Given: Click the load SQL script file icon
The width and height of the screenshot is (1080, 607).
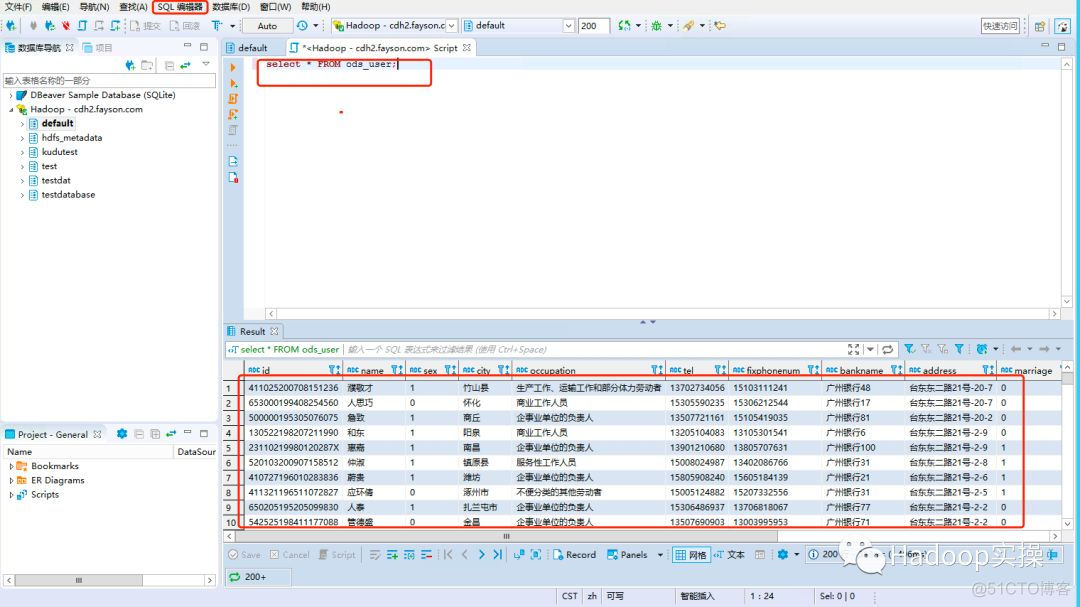Looking at the screenshot, I should [x=233, y=161].
